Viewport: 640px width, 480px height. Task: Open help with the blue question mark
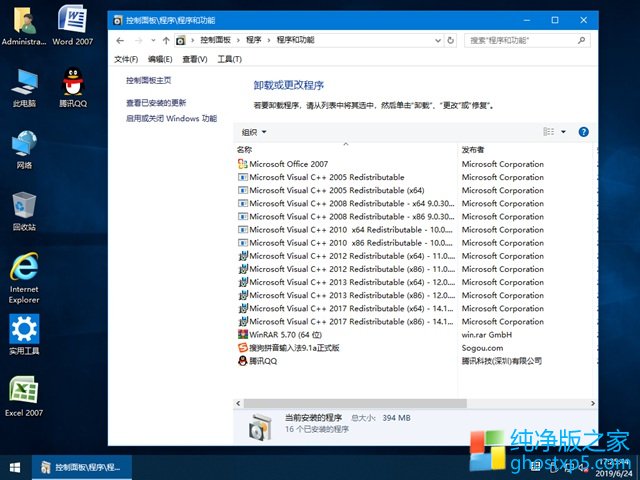583,132
